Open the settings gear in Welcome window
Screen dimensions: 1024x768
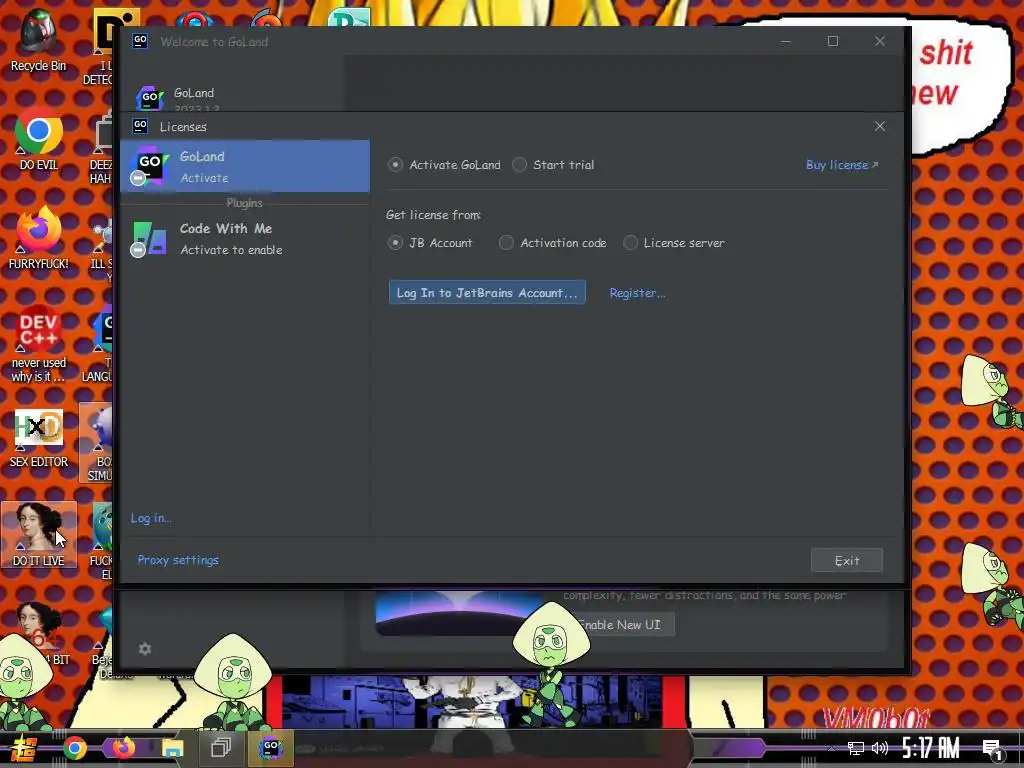pyautogui.click(x=145, y=648)
